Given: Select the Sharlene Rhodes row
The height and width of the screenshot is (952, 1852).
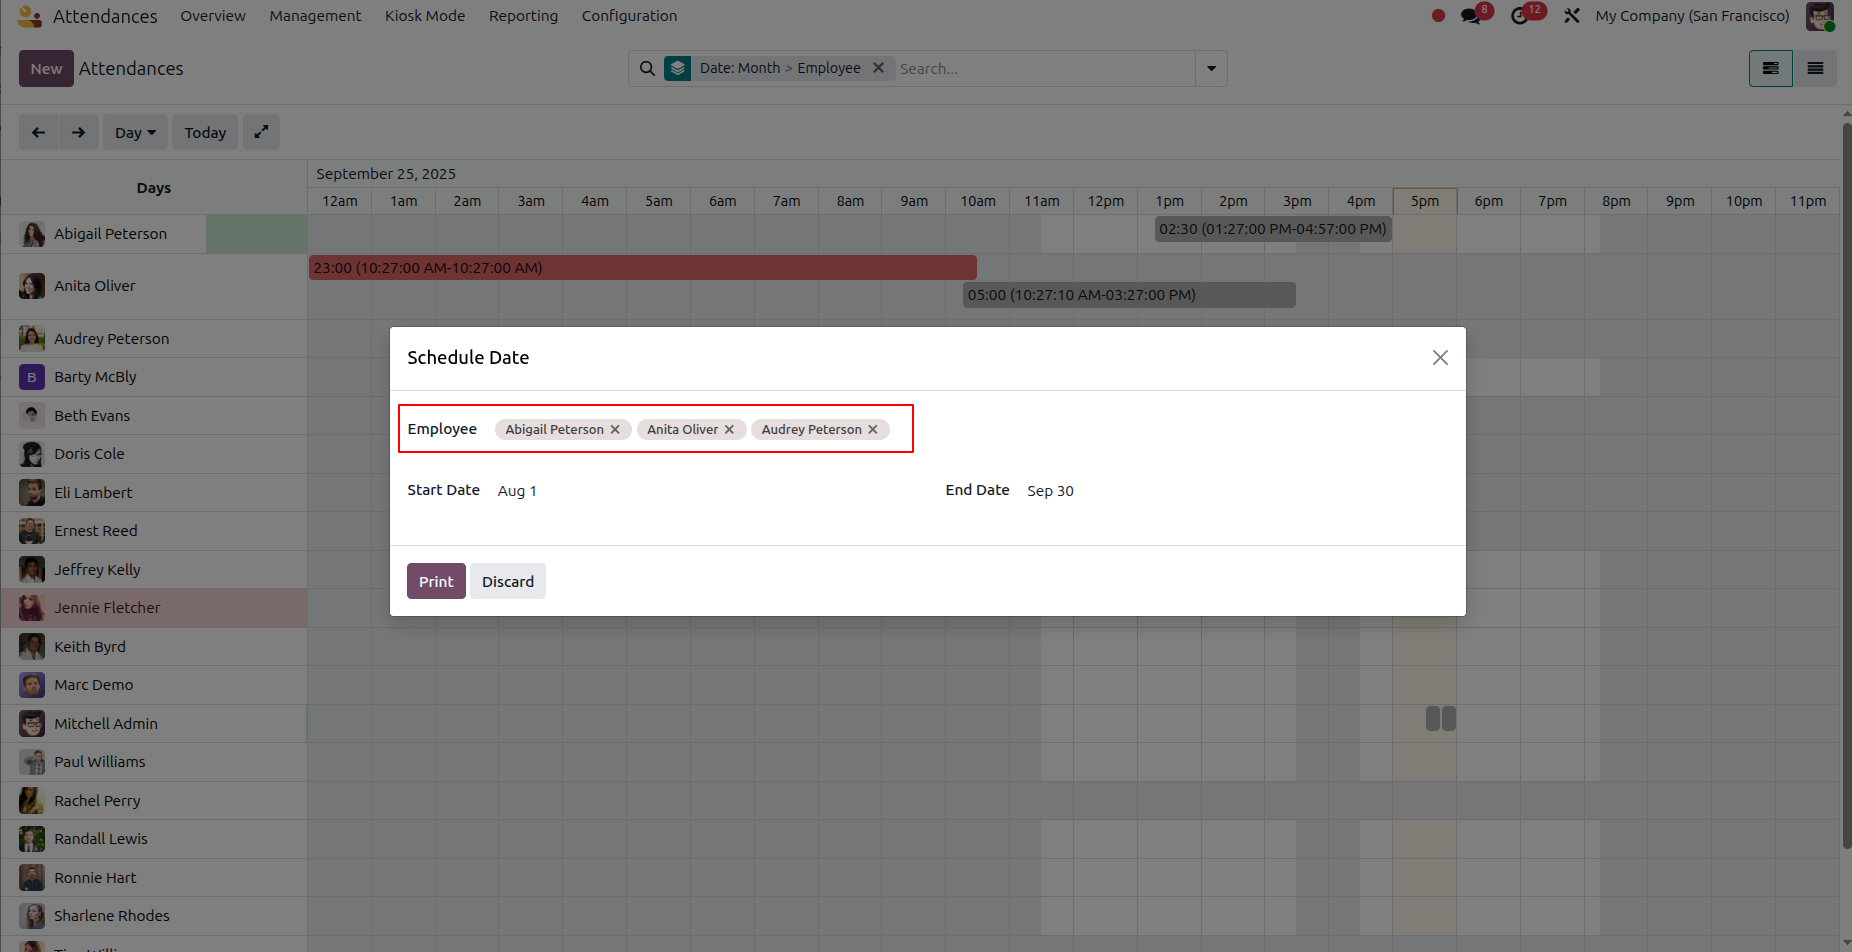Looking at the screenshot, I should [154, 916].
